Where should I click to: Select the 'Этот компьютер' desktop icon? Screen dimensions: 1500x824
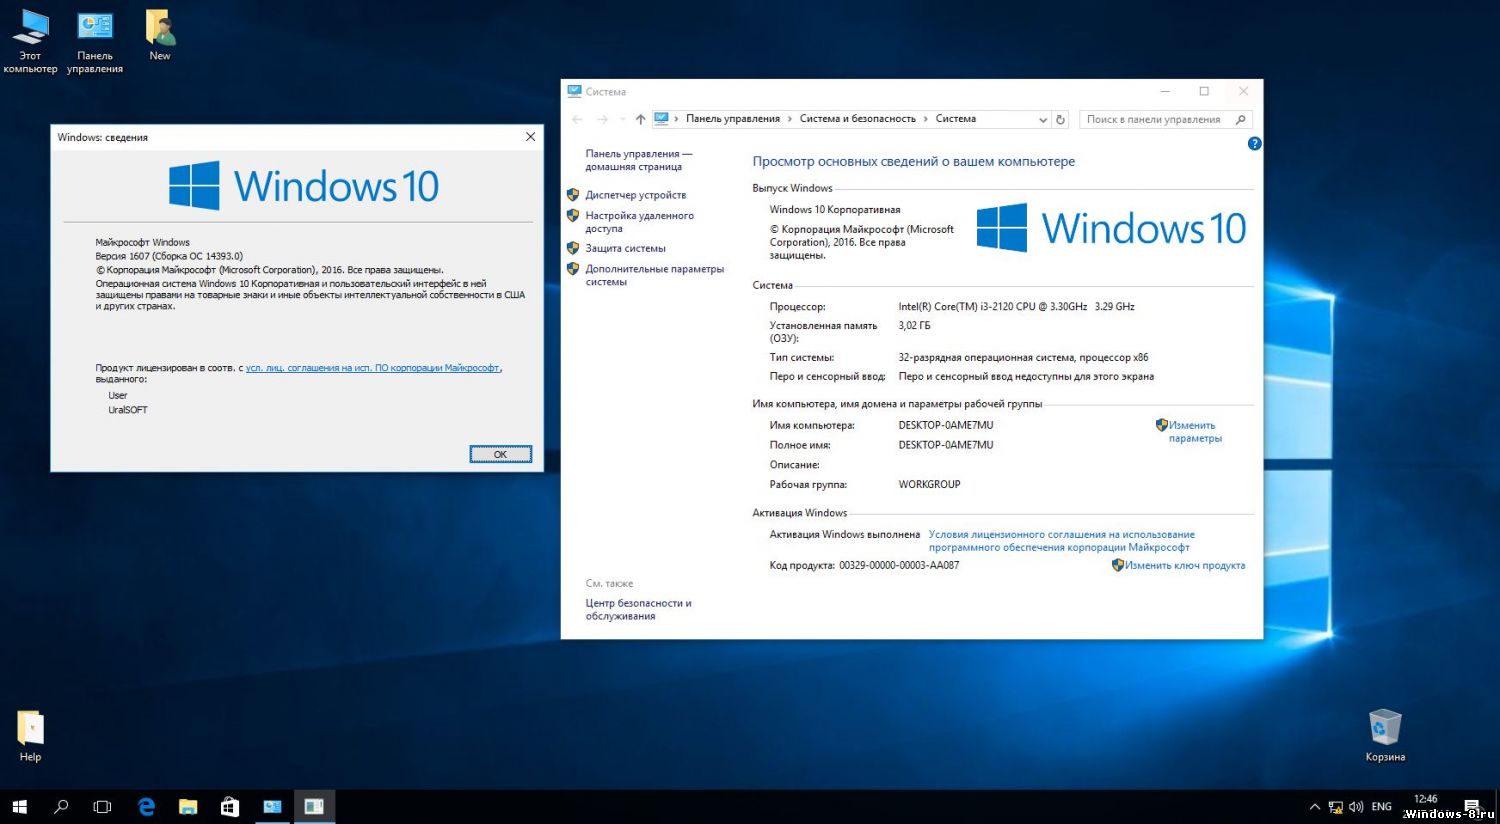30,41
